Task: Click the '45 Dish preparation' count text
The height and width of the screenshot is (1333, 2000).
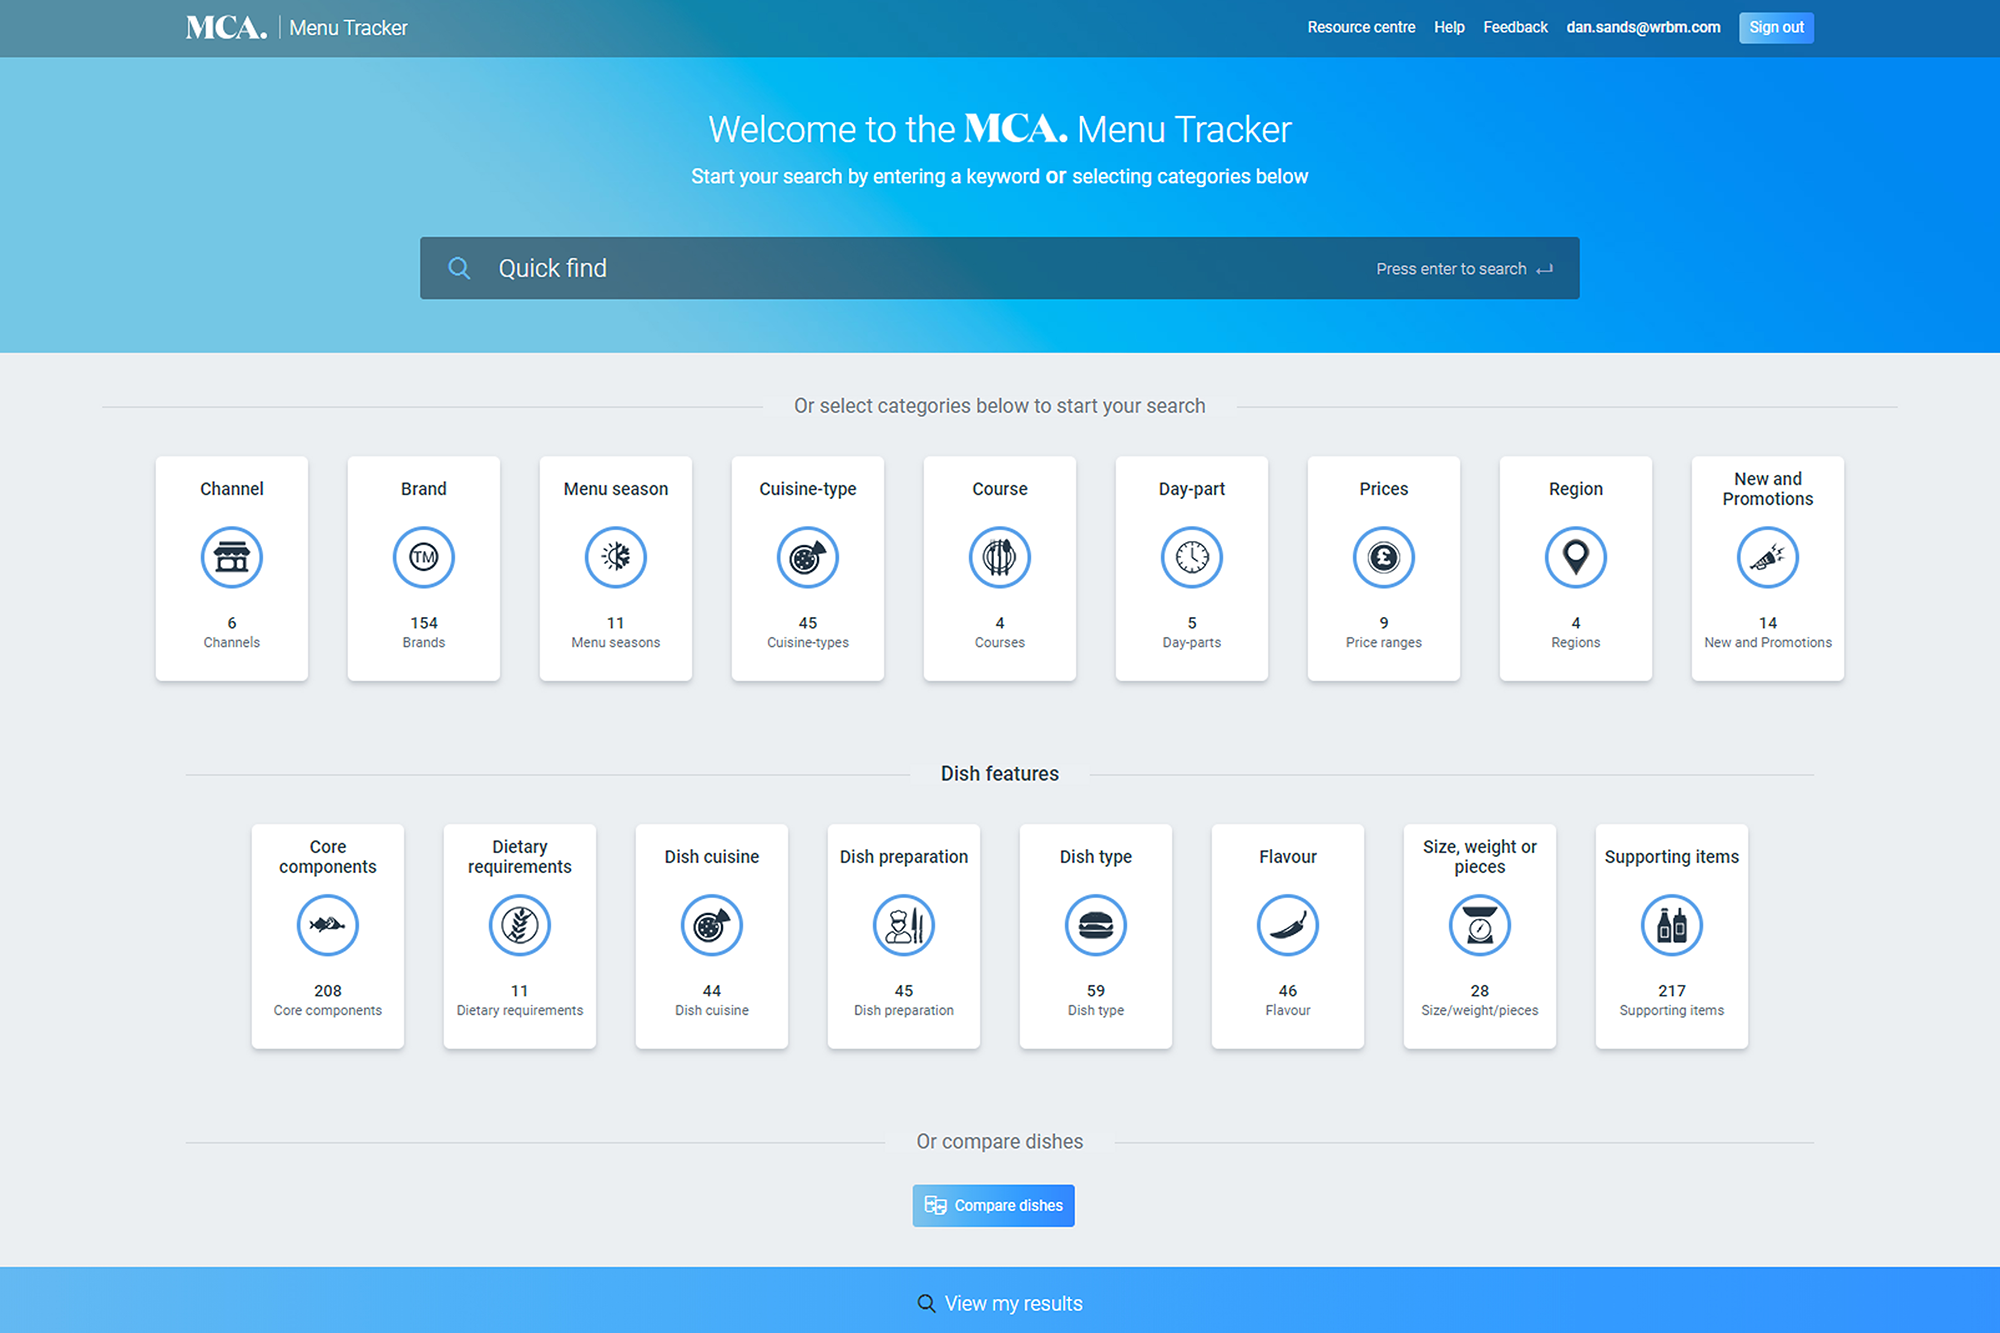Action: point(904,1000)
